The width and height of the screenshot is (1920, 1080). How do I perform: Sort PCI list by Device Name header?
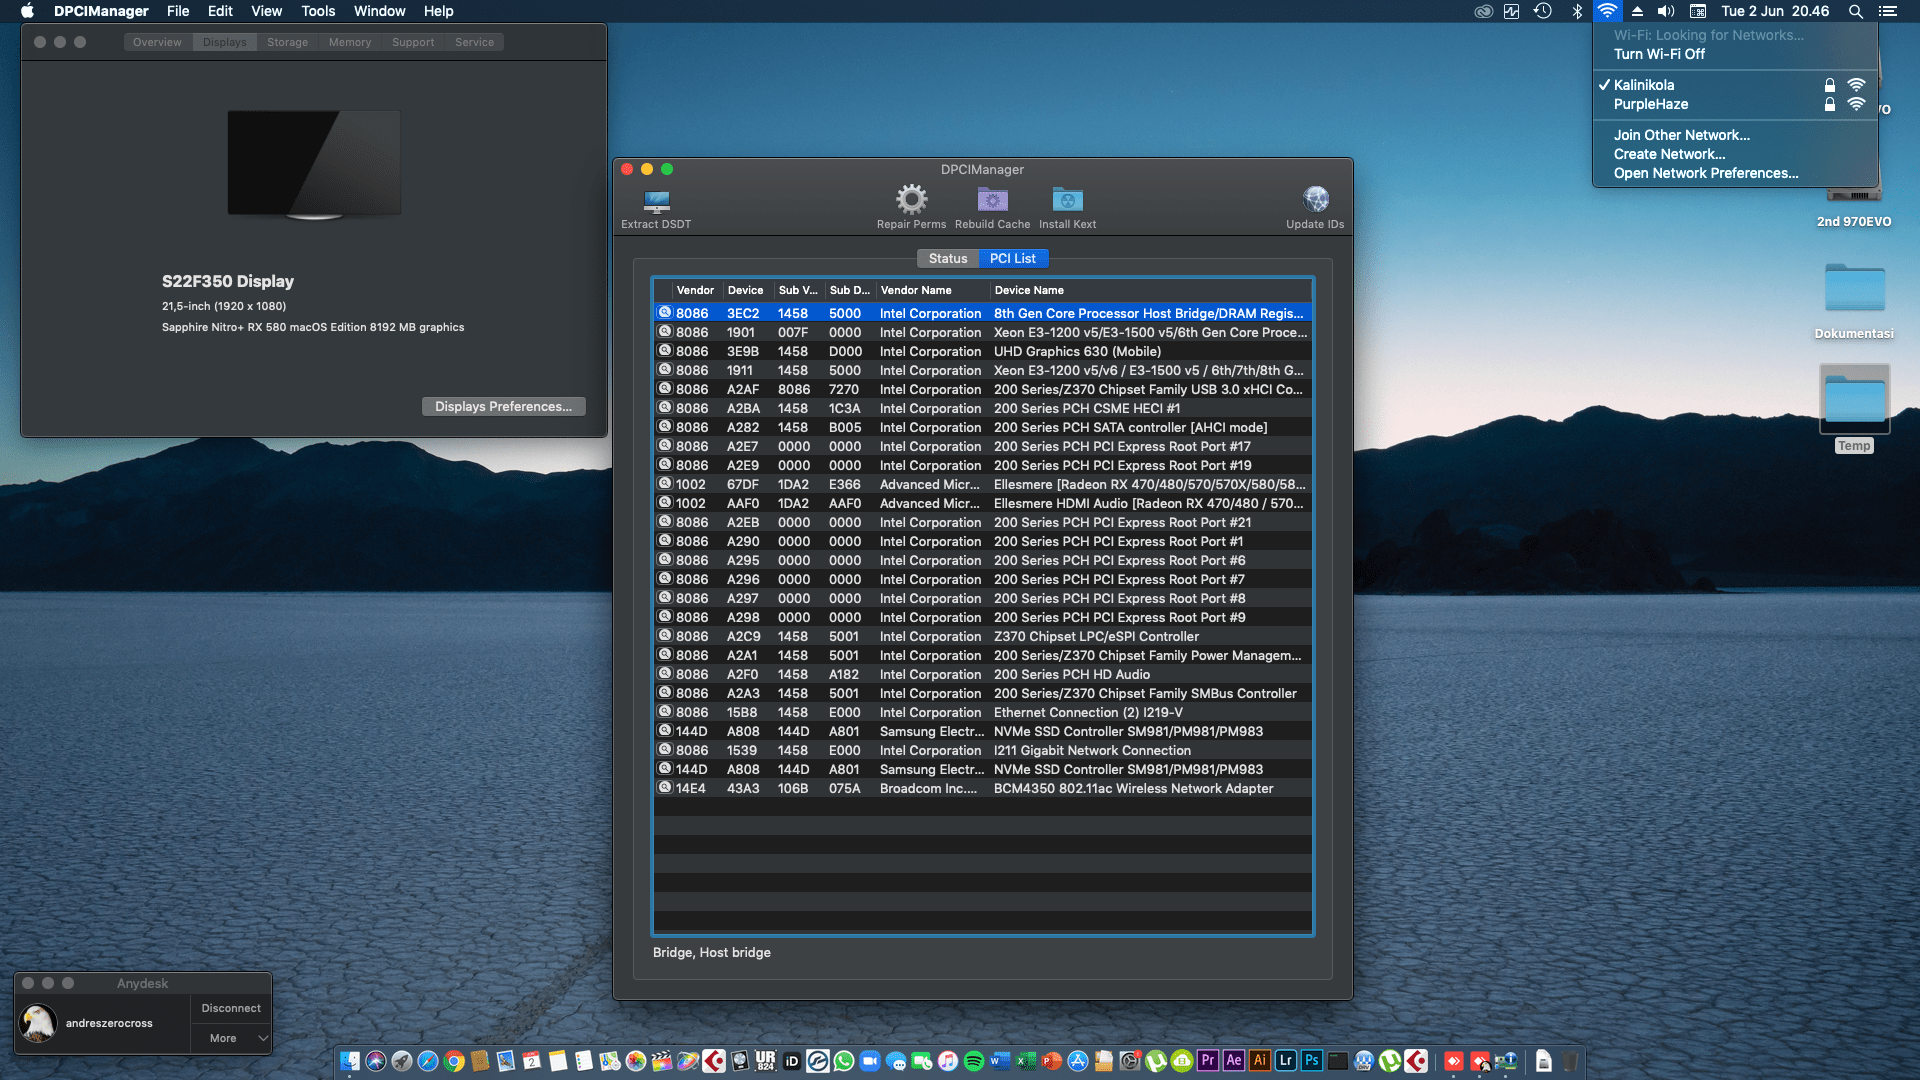click(1029, 290)
